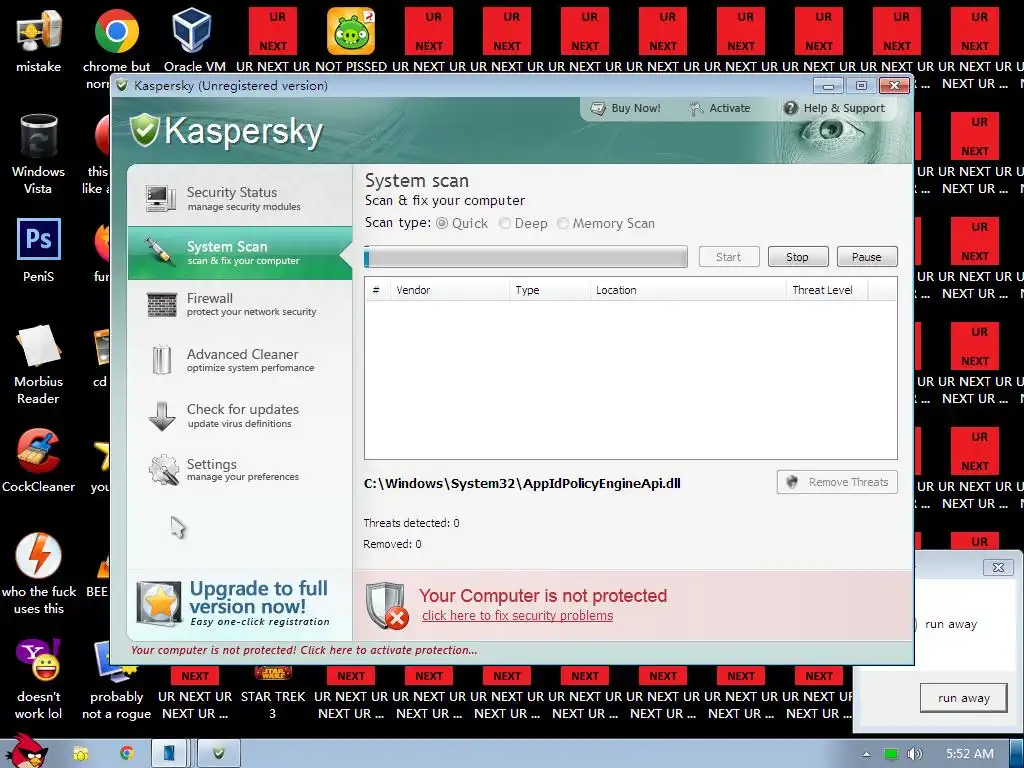Select the orange lightning bolt desktop icon

39,573
